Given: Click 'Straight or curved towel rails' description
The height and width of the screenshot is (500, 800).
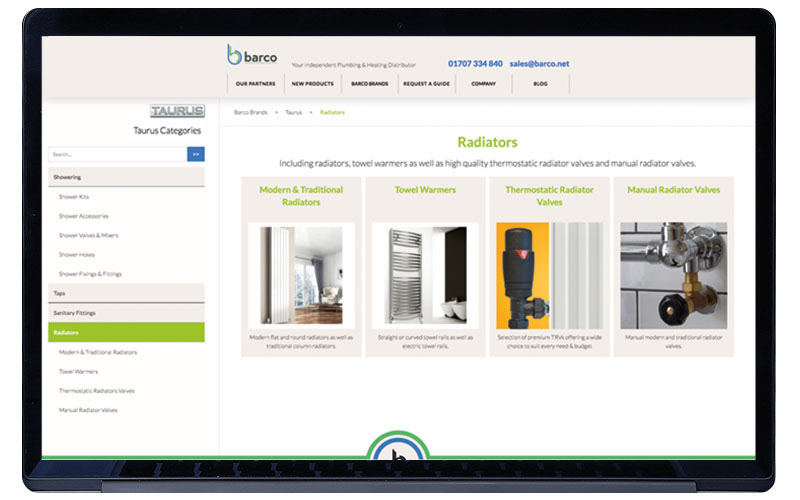Looking at the screenshot, I should (425, 342).
